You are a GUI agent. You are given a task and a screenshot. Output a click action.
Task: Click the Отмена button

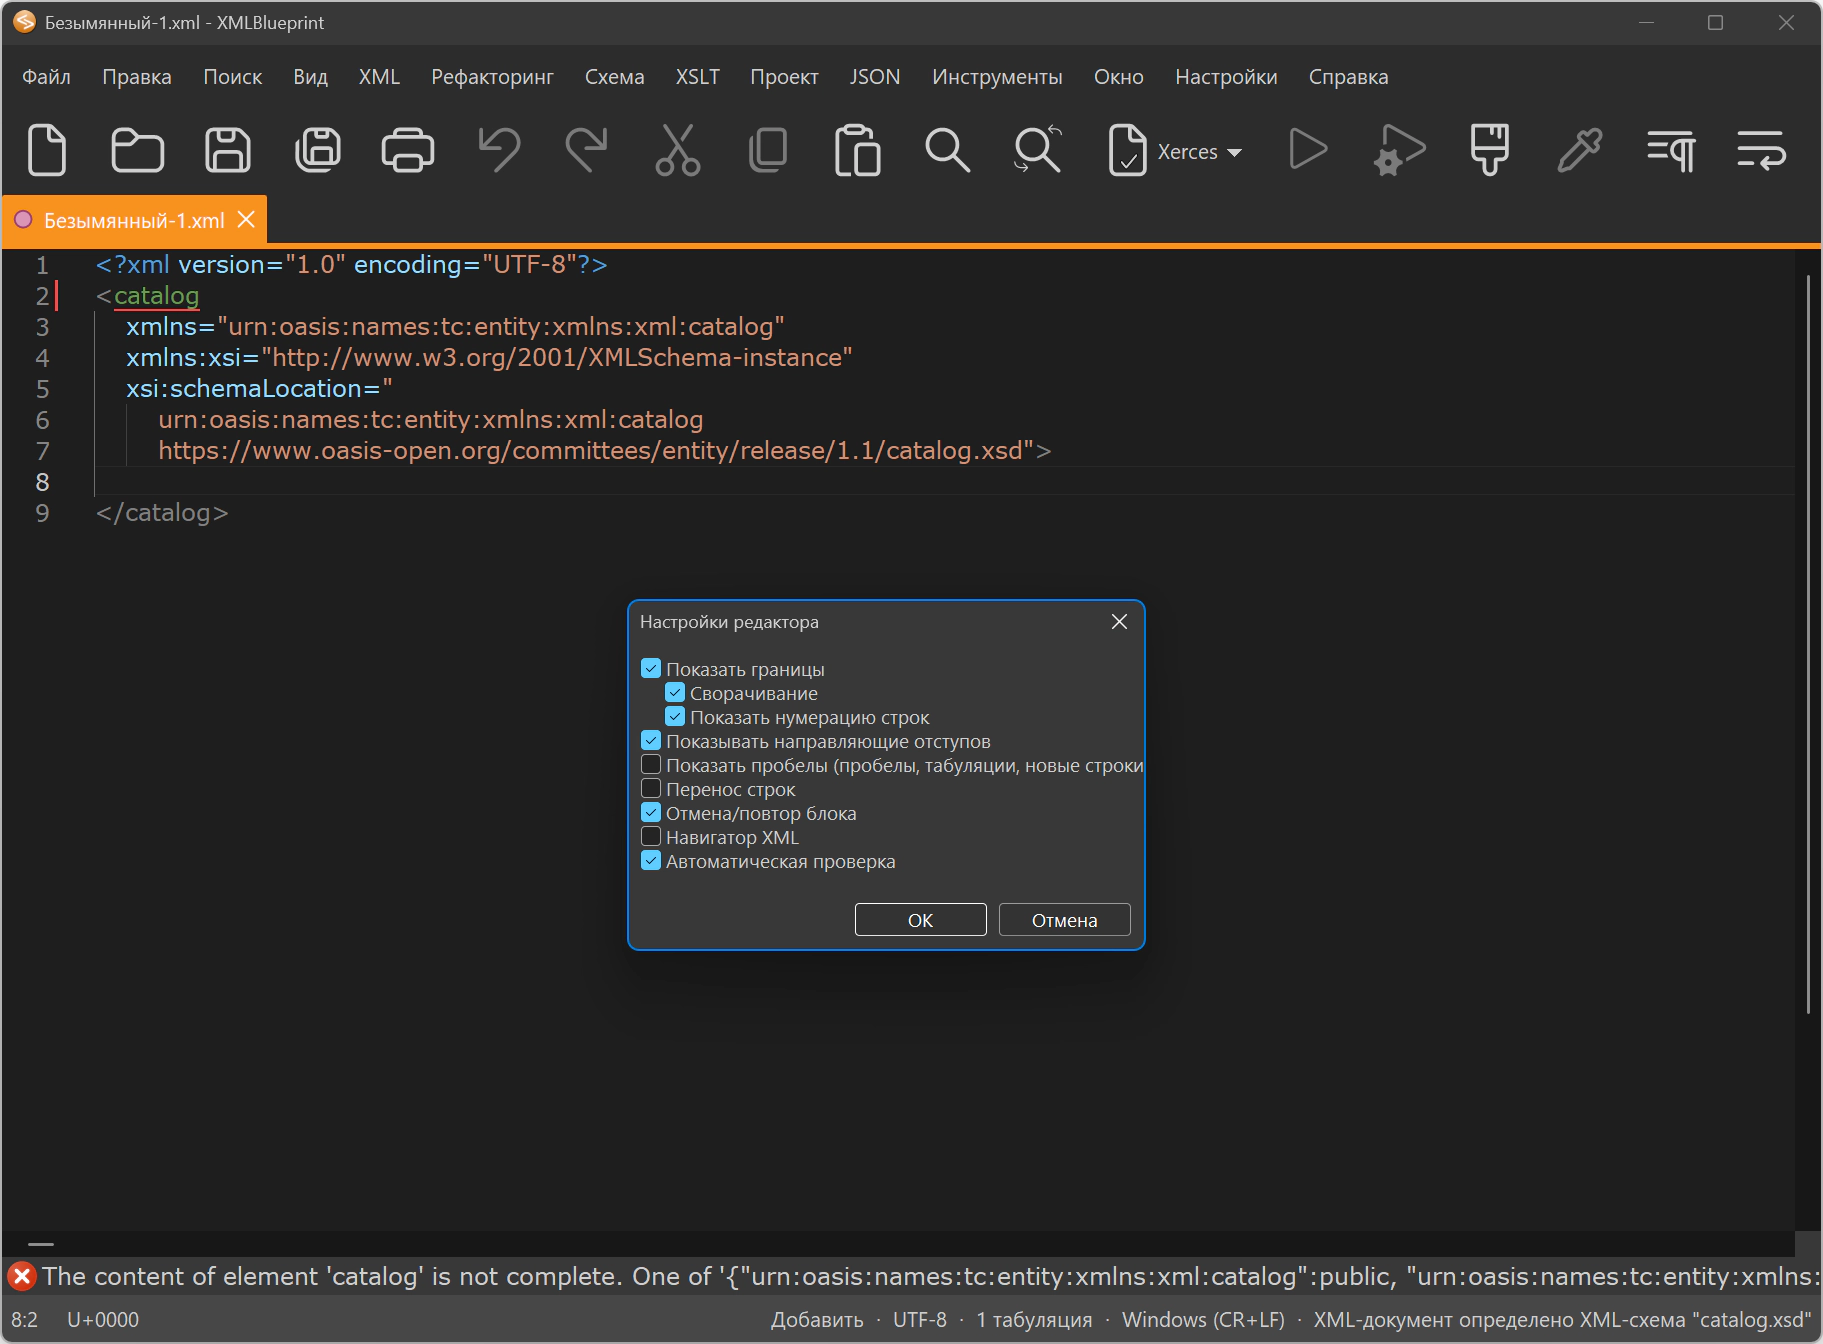(1065, 920)
